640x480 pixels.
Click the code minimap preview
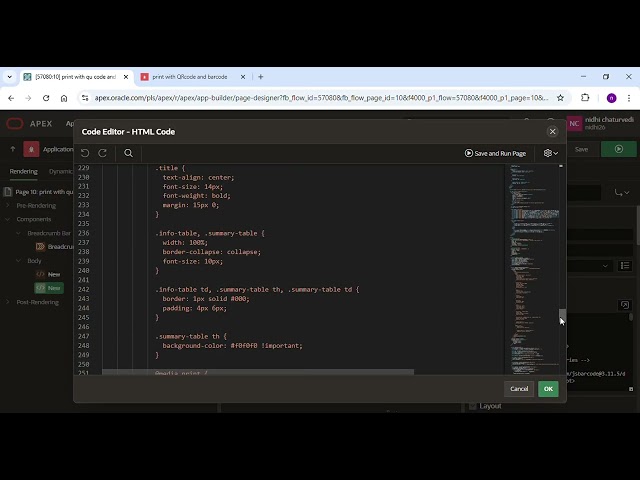[x=533, y=269]
